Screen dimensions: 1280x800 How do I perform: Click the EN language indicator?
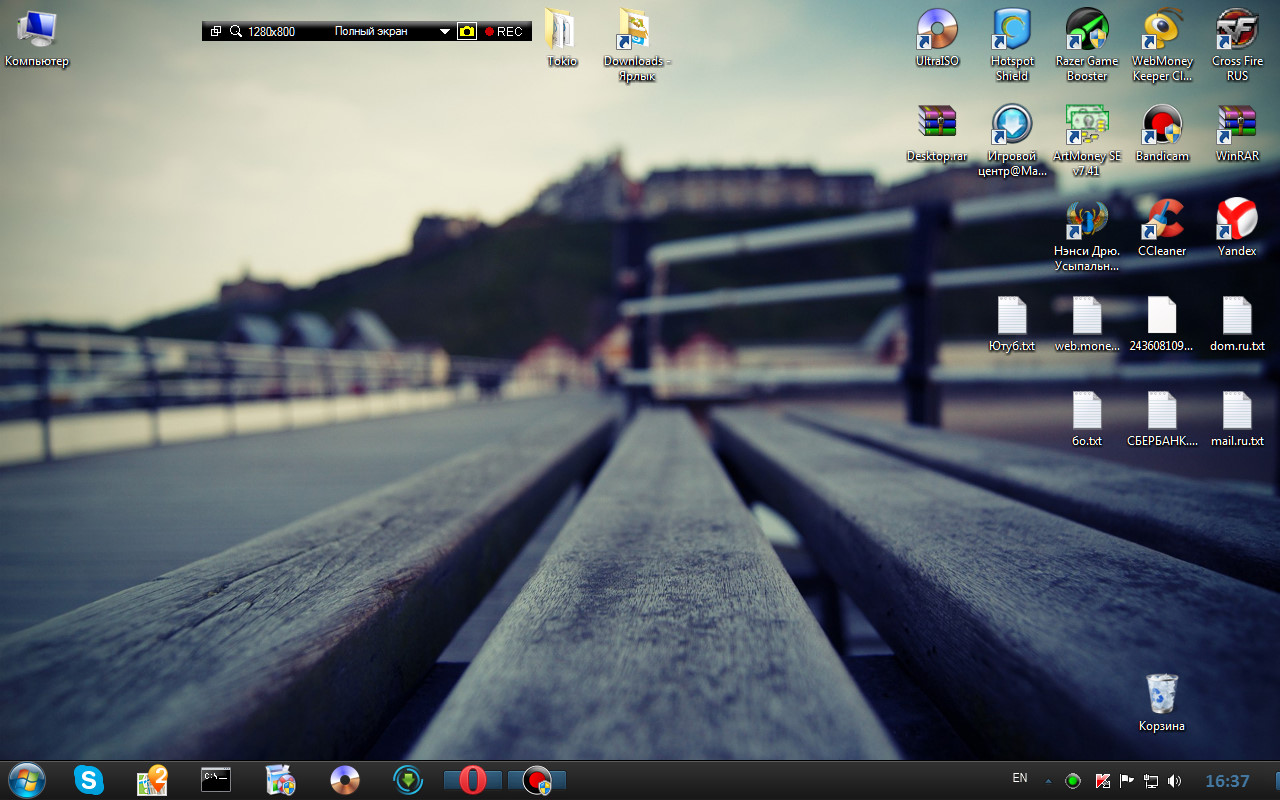pyautogui.click(x=1020, y=778)
